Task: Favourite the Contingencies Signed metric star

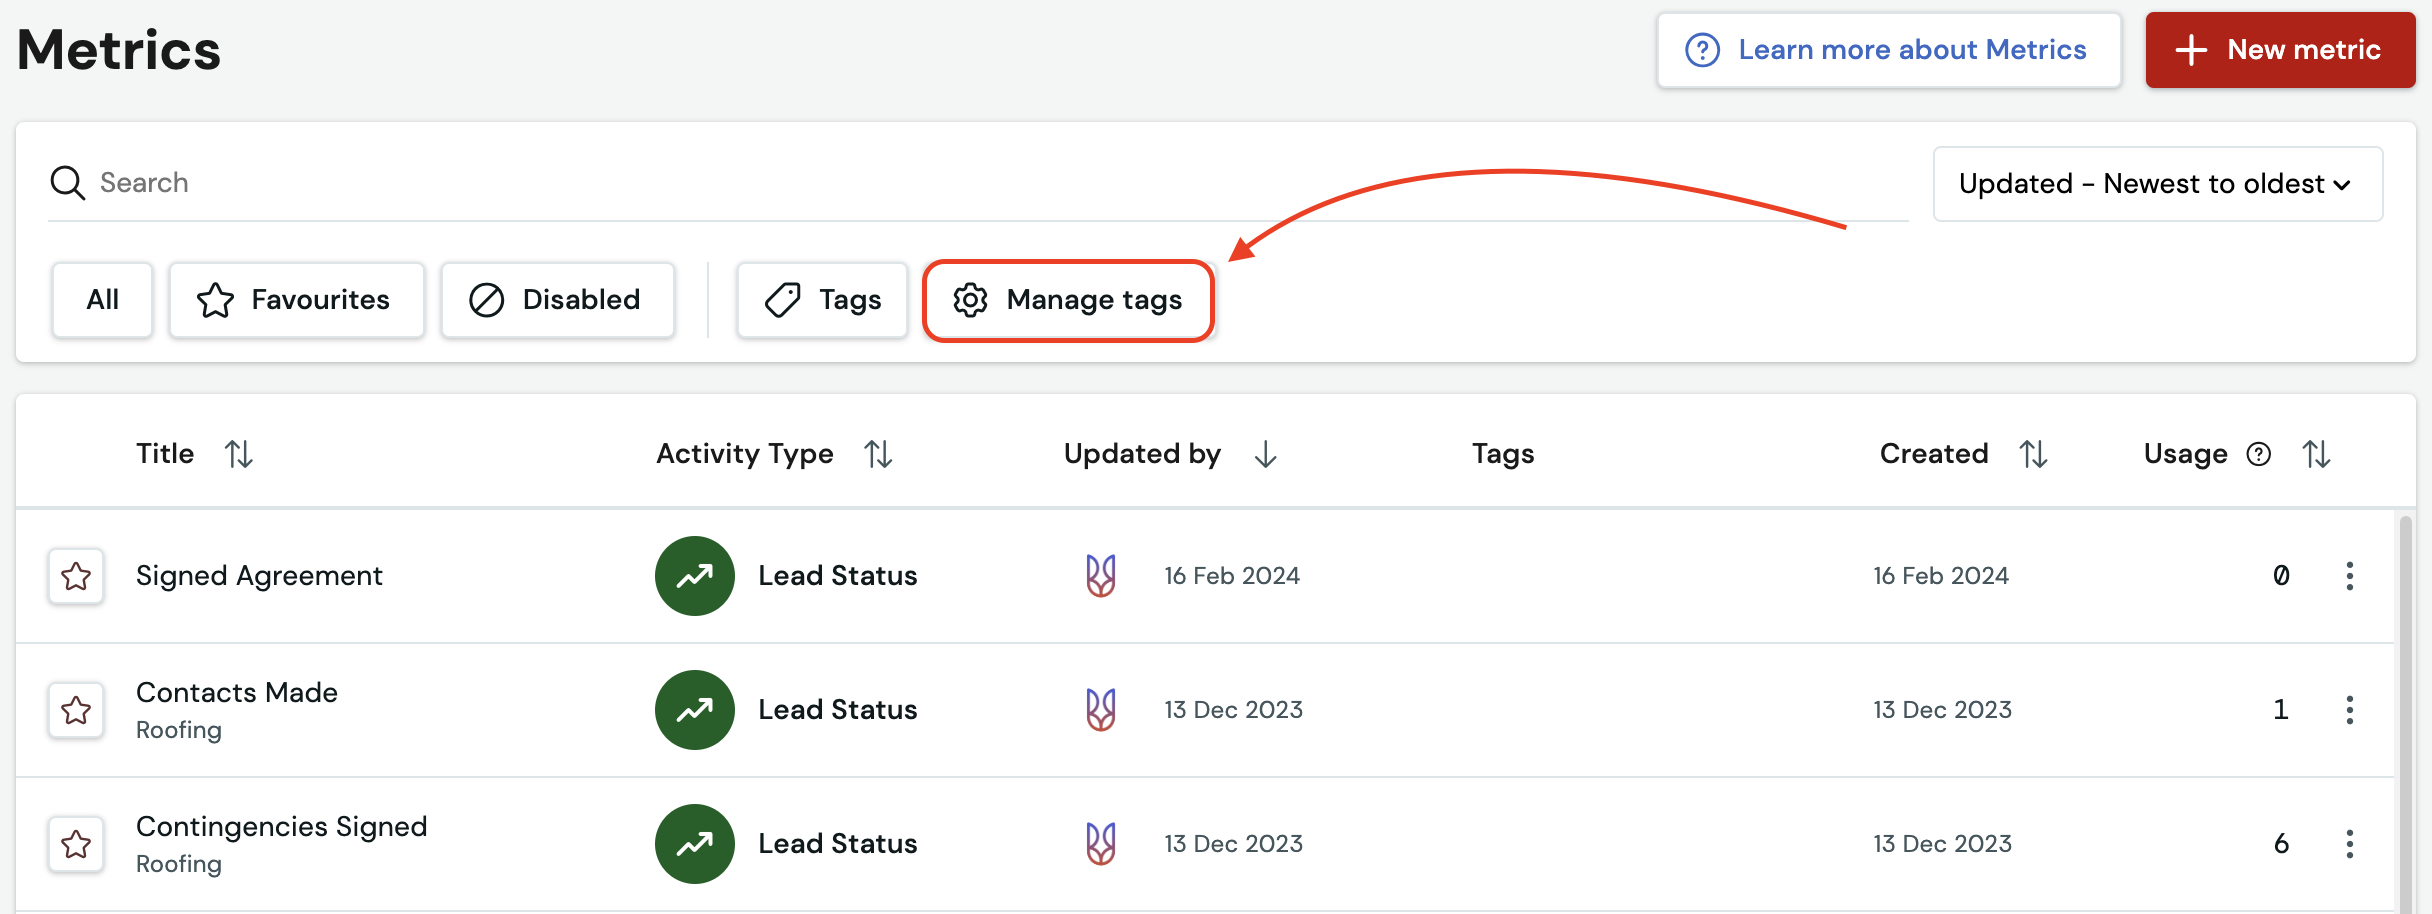Action: (76, 844)
